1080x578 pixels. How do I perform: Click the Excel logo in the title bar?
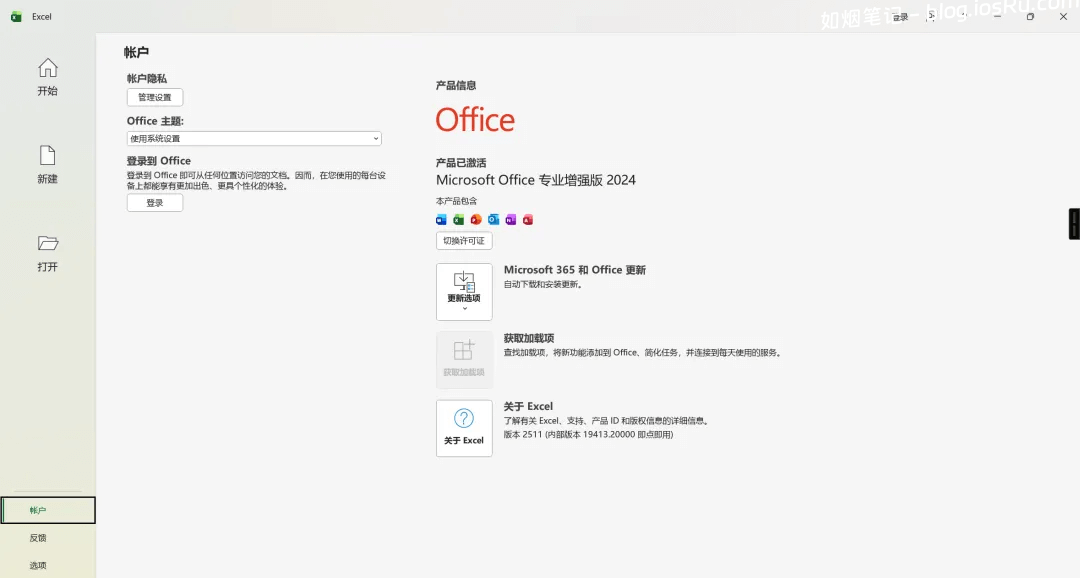pyautogui.click(x=16, y=16)
